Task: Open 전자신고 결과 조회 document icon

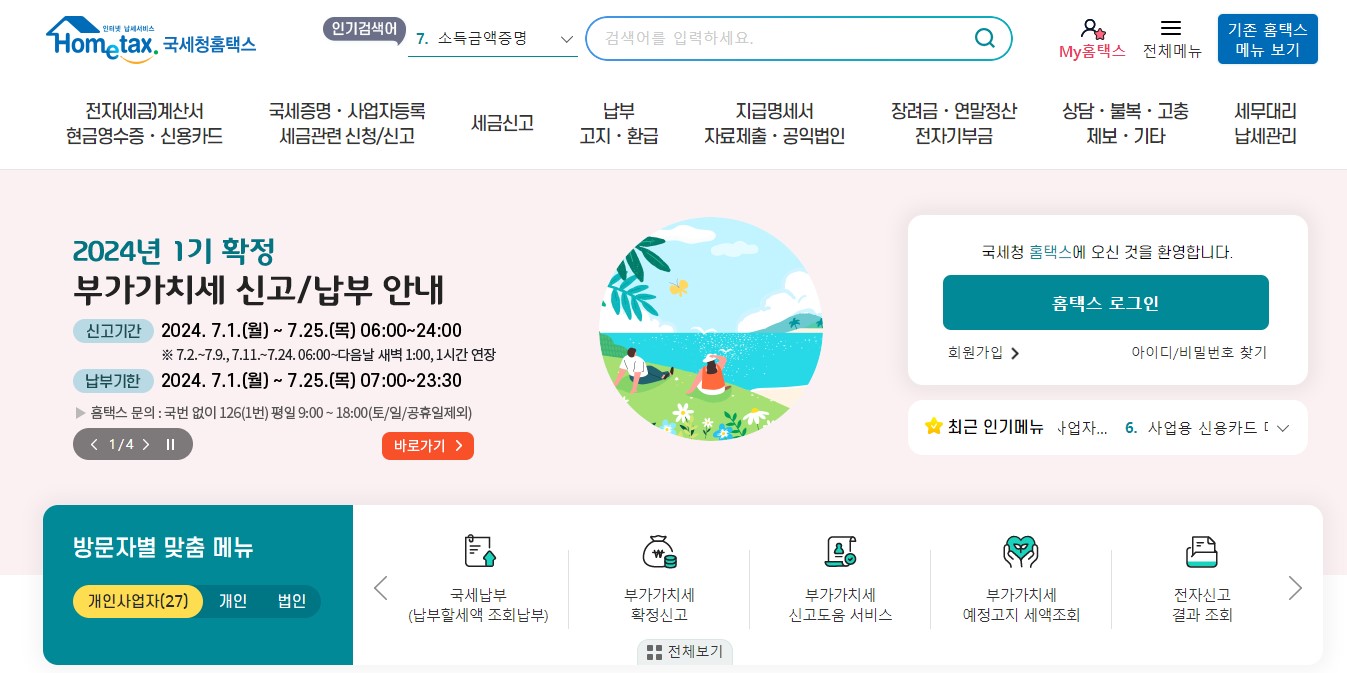Action: (1201, 551)
